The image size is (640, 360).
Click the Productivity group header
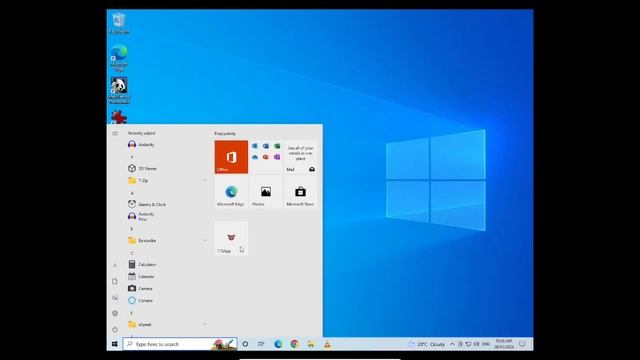pyautogui.click(x=225, y=133)
